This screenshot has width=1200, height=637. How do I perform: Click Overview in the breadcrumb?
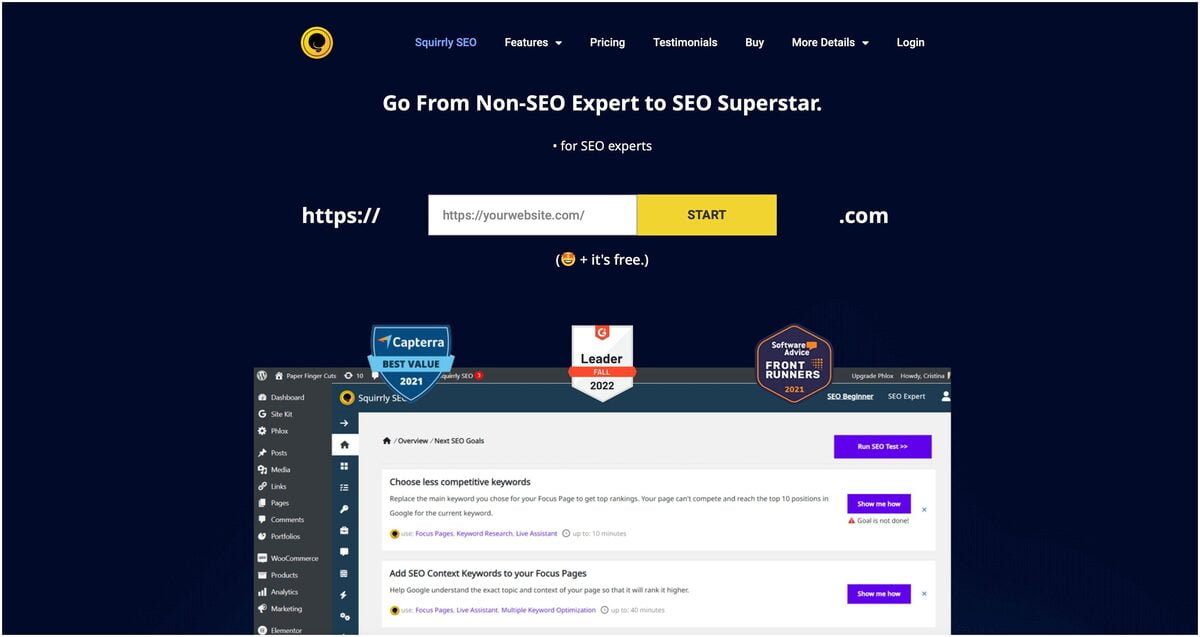click(413, 441)
